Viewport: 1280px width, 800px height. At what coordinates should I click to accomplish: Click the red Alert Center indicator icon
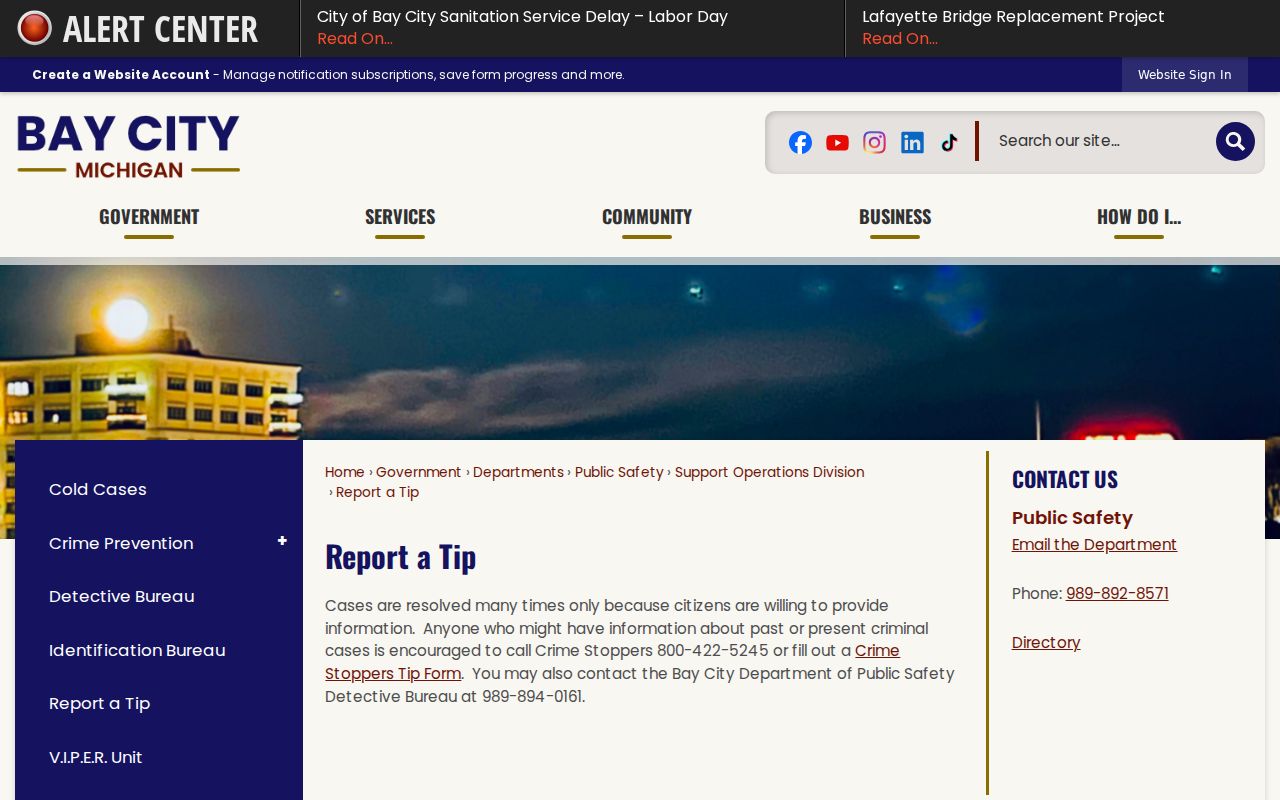coord(34,28)
